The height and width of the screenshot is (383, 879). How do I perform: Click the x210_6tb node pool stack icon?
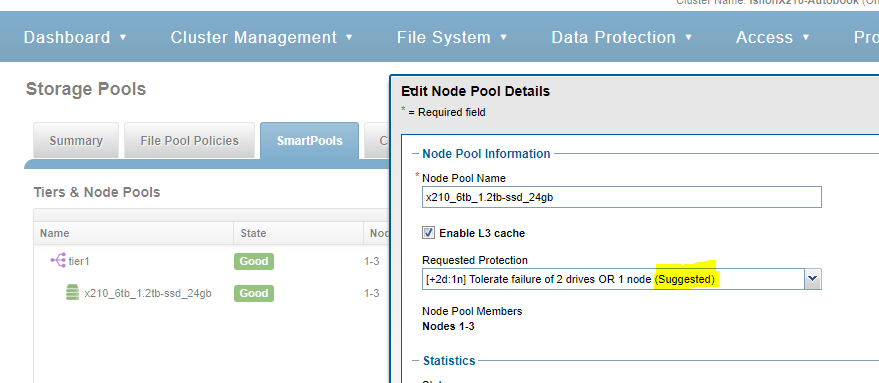(72, 293)
